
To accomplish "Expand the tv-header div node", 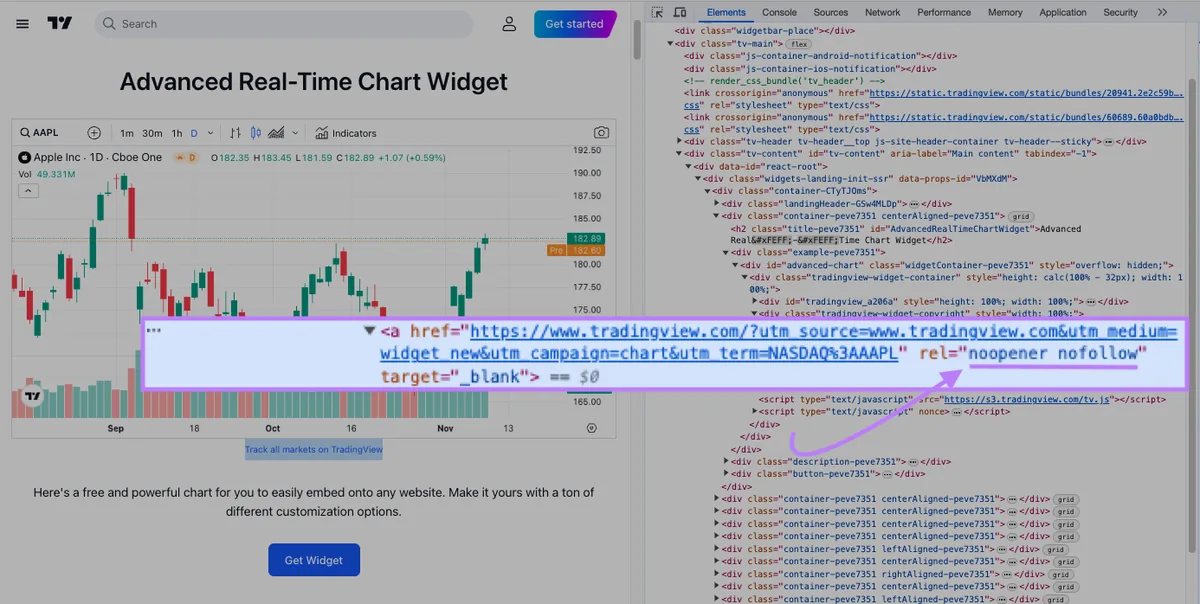I will tap(681, 142).
